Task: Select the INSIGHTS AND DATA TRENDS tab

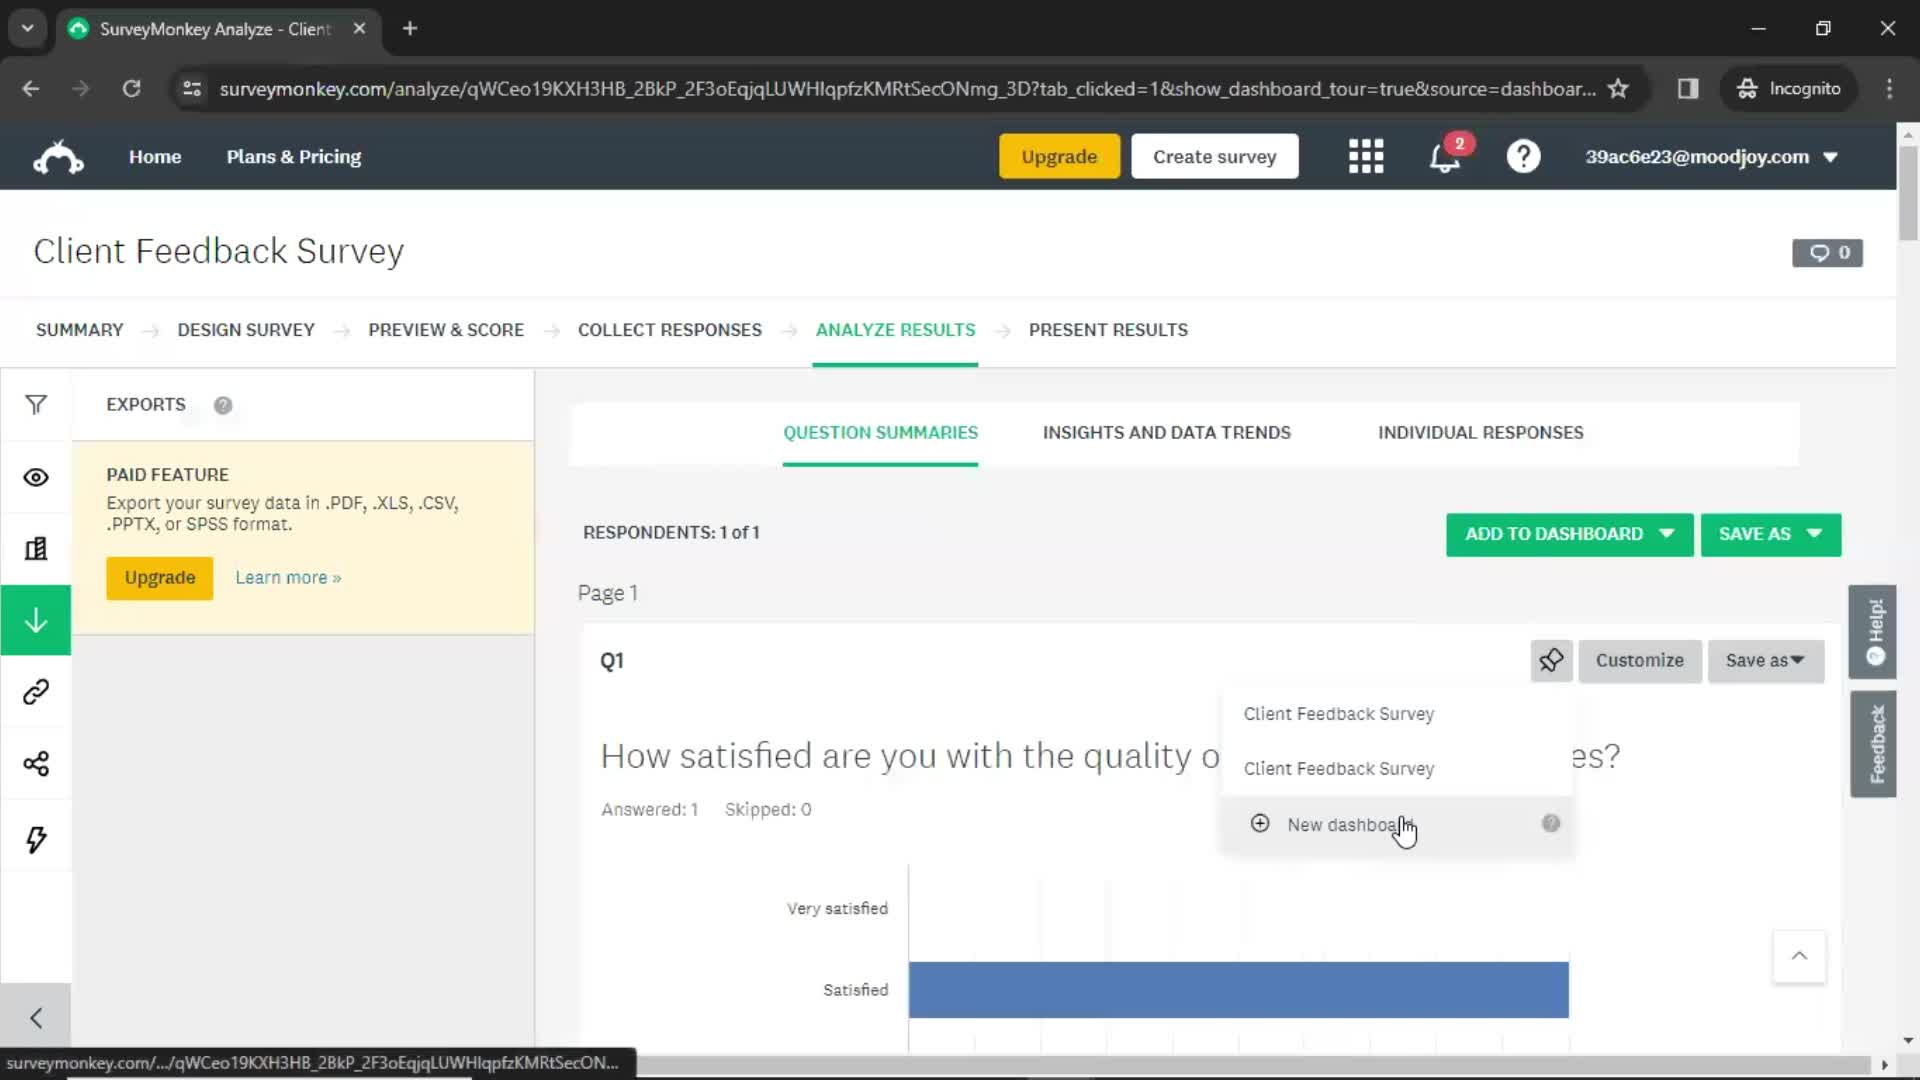Action: pos(1166,431)
